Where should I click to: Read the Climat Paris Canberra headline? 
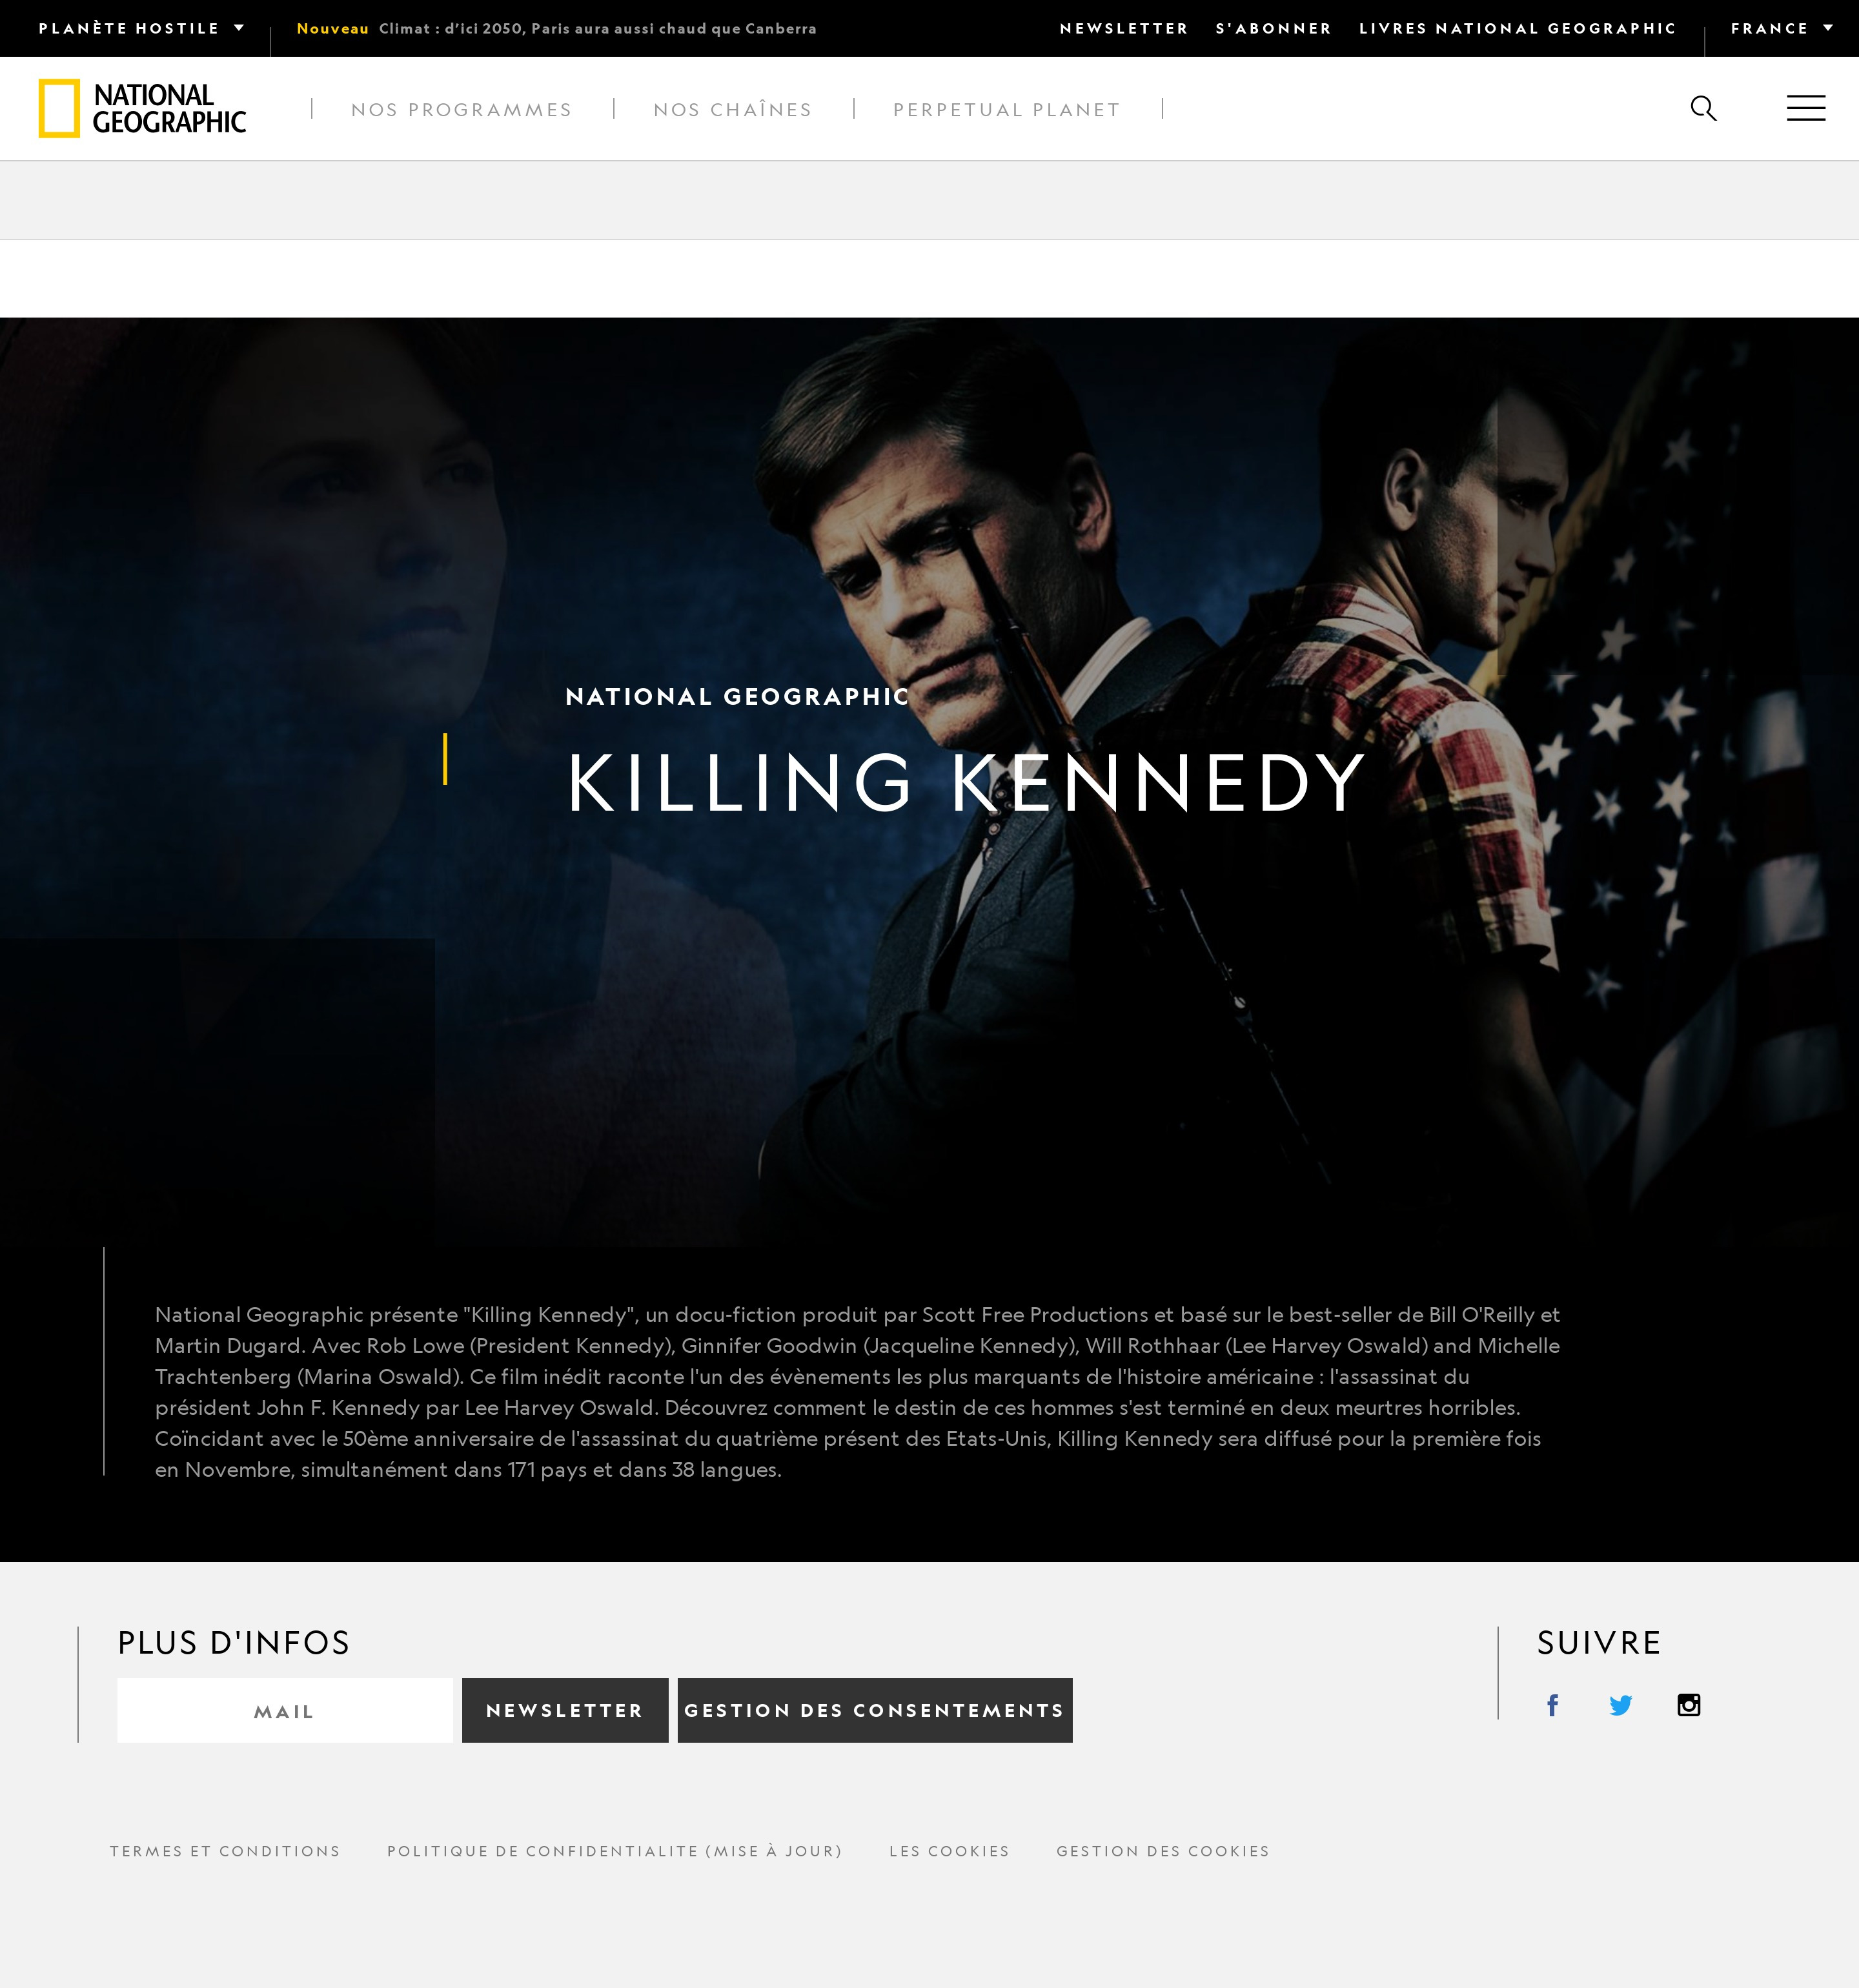click(x=597, y=28)
